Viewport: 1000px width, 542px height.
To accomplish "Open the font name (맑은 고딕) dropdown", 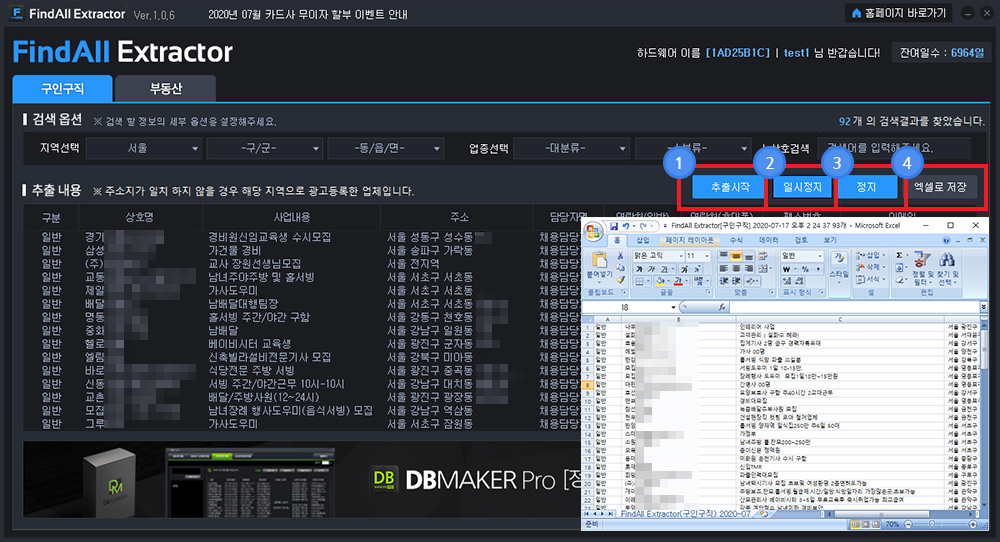I will pyautogui.click(x=681, y=256).
